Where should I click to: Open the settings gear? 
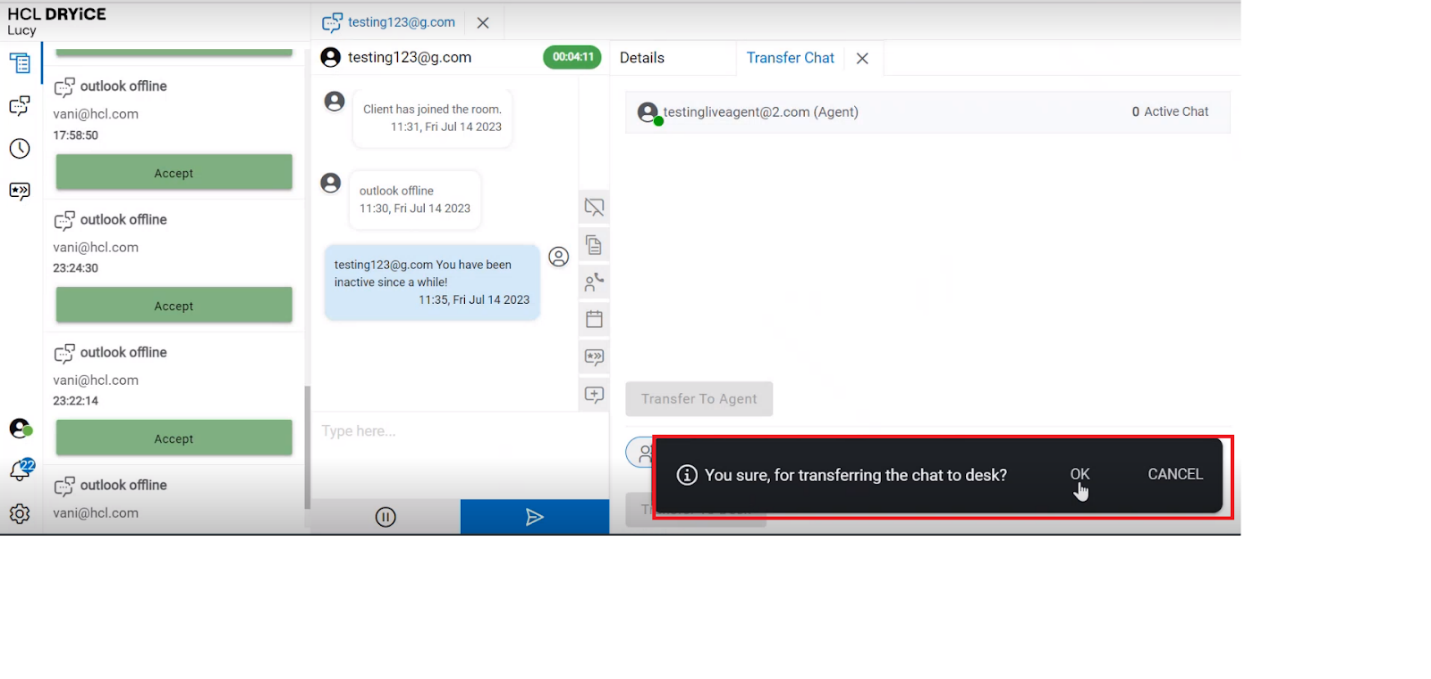pyautogui.click(x=20, y=514)
